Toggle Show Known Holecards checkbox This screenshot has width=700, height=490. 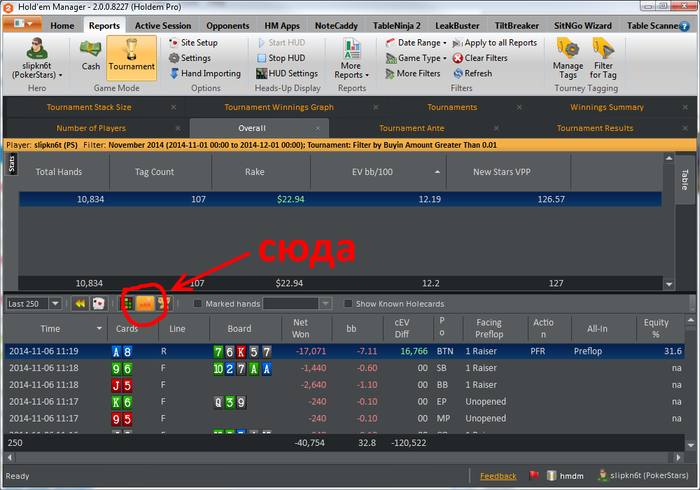click(348, 304)
